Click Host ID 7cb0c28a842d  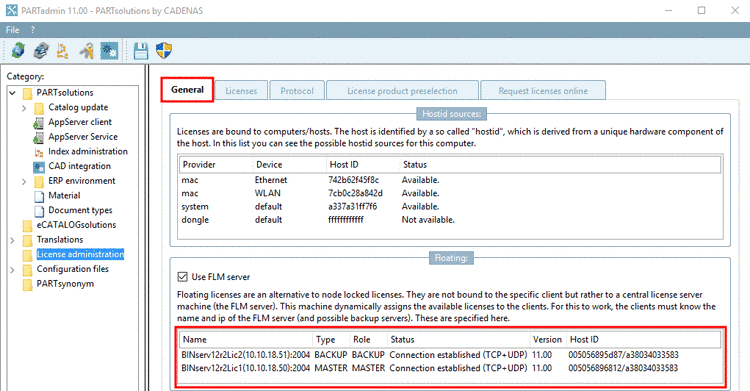coord(355,193)
